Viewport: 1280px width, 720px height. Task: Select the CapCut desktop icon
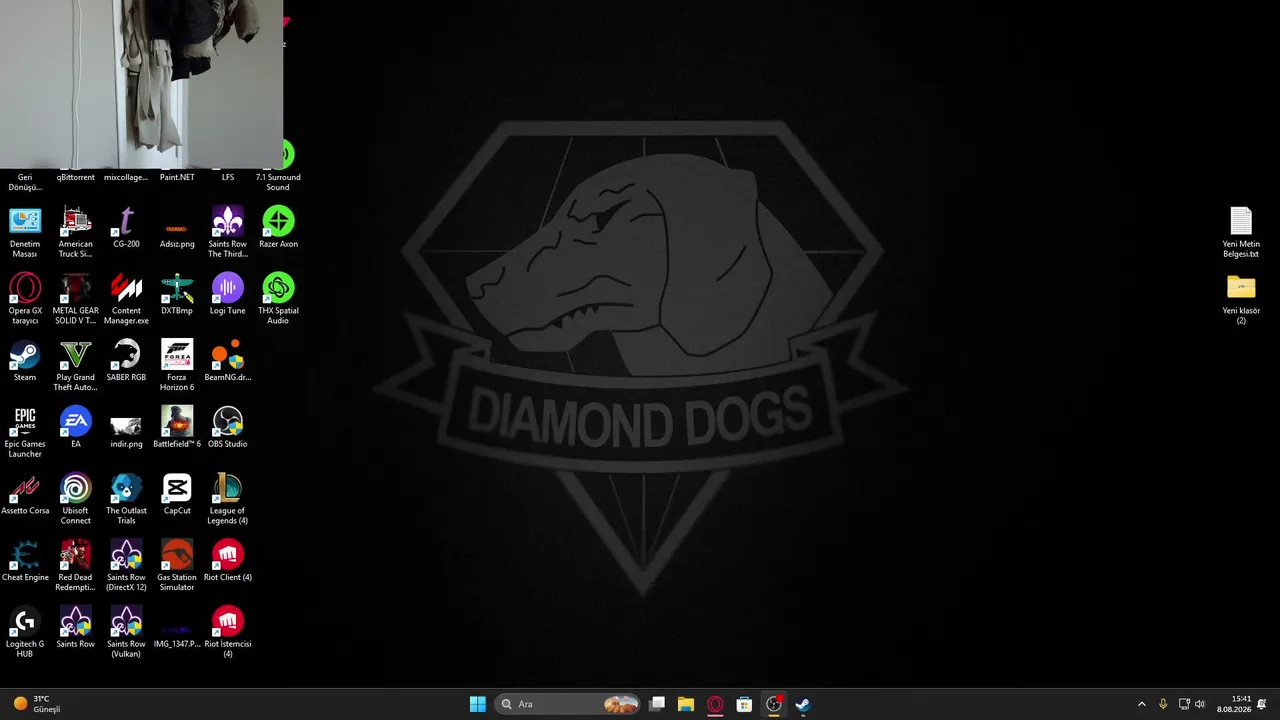pyautogui.click(x=177, y=494)
